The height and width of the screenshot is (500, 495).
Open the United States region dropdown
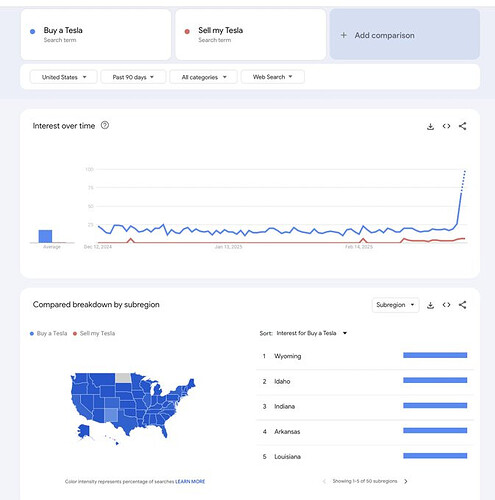coord(64,77)
